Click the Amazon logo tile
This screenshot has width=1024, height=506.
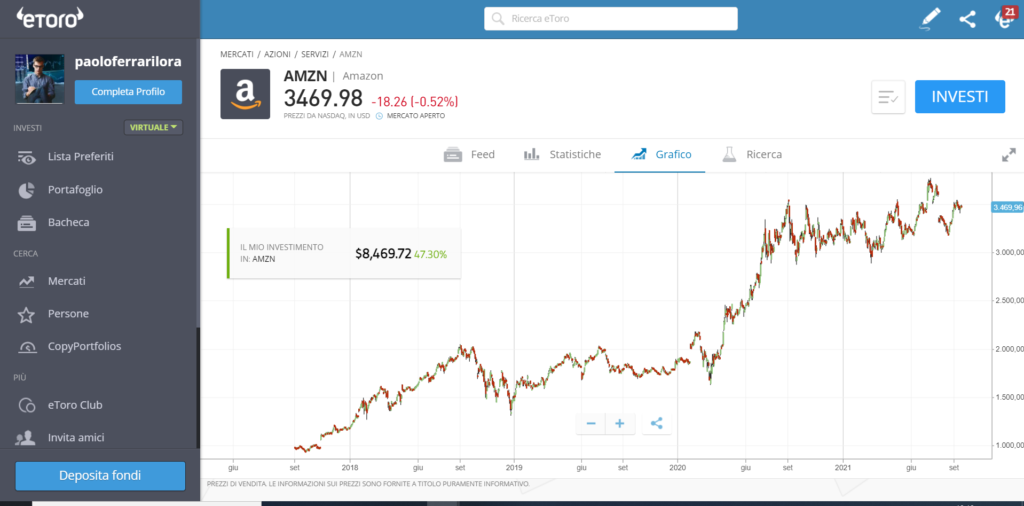pyautogui.click(x=245, y=94)
